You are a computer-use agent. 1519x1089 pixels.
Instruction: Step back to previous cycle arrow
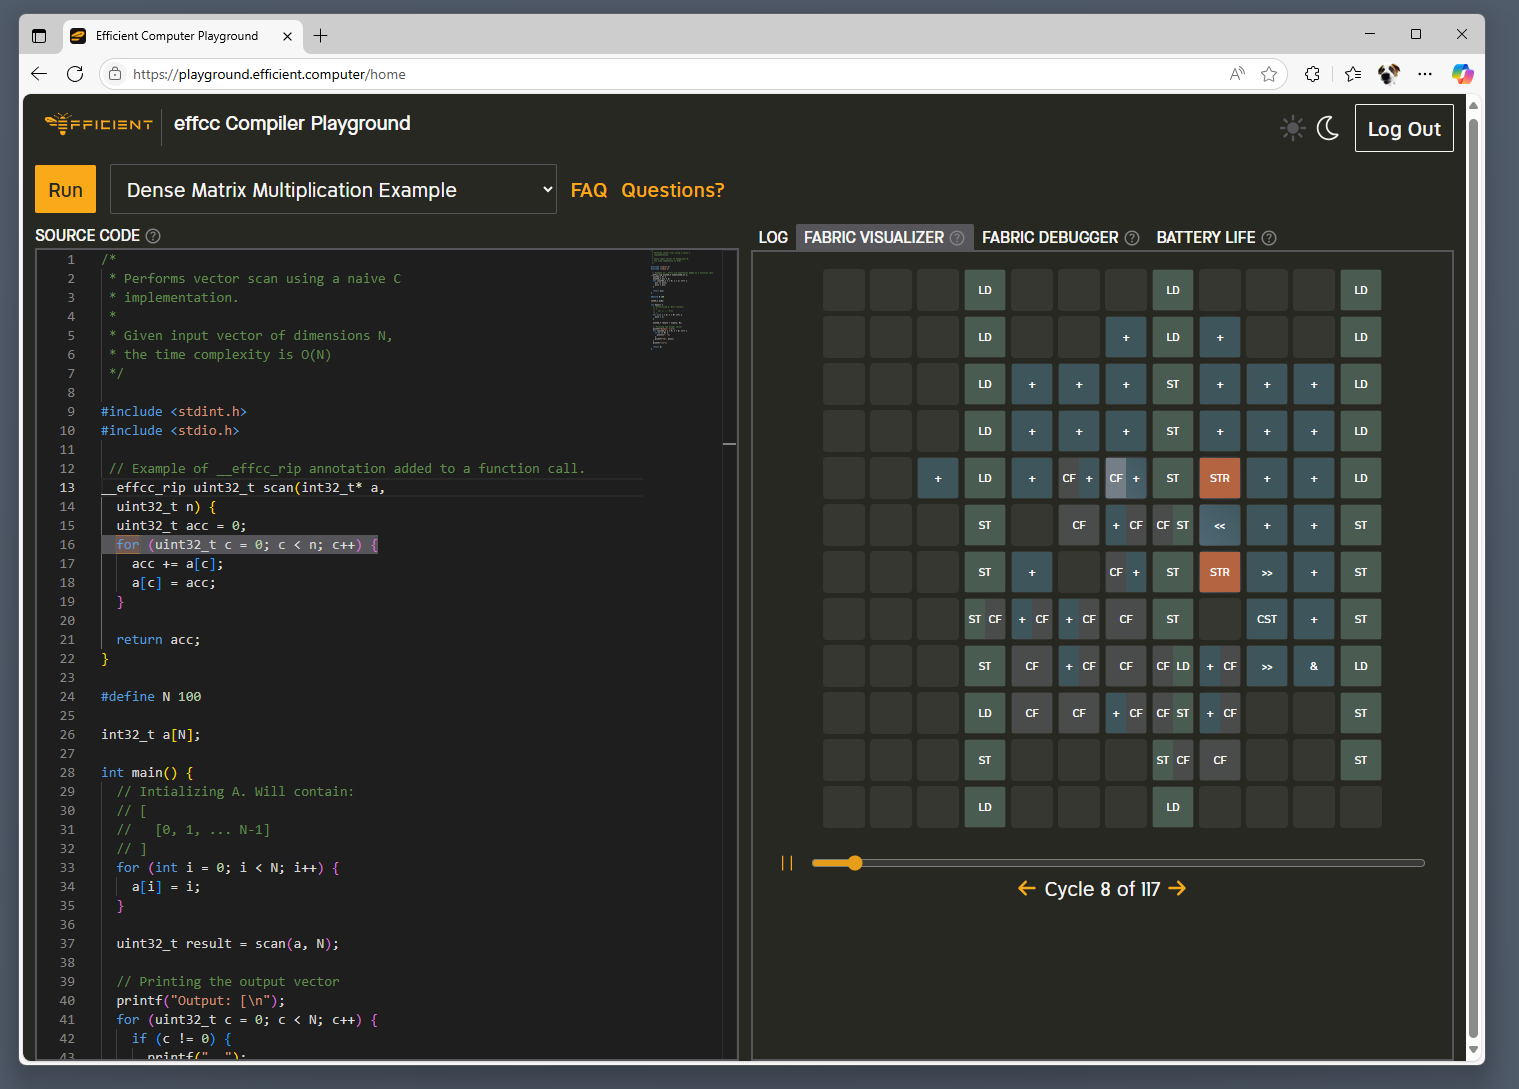tap(1026, 888)
